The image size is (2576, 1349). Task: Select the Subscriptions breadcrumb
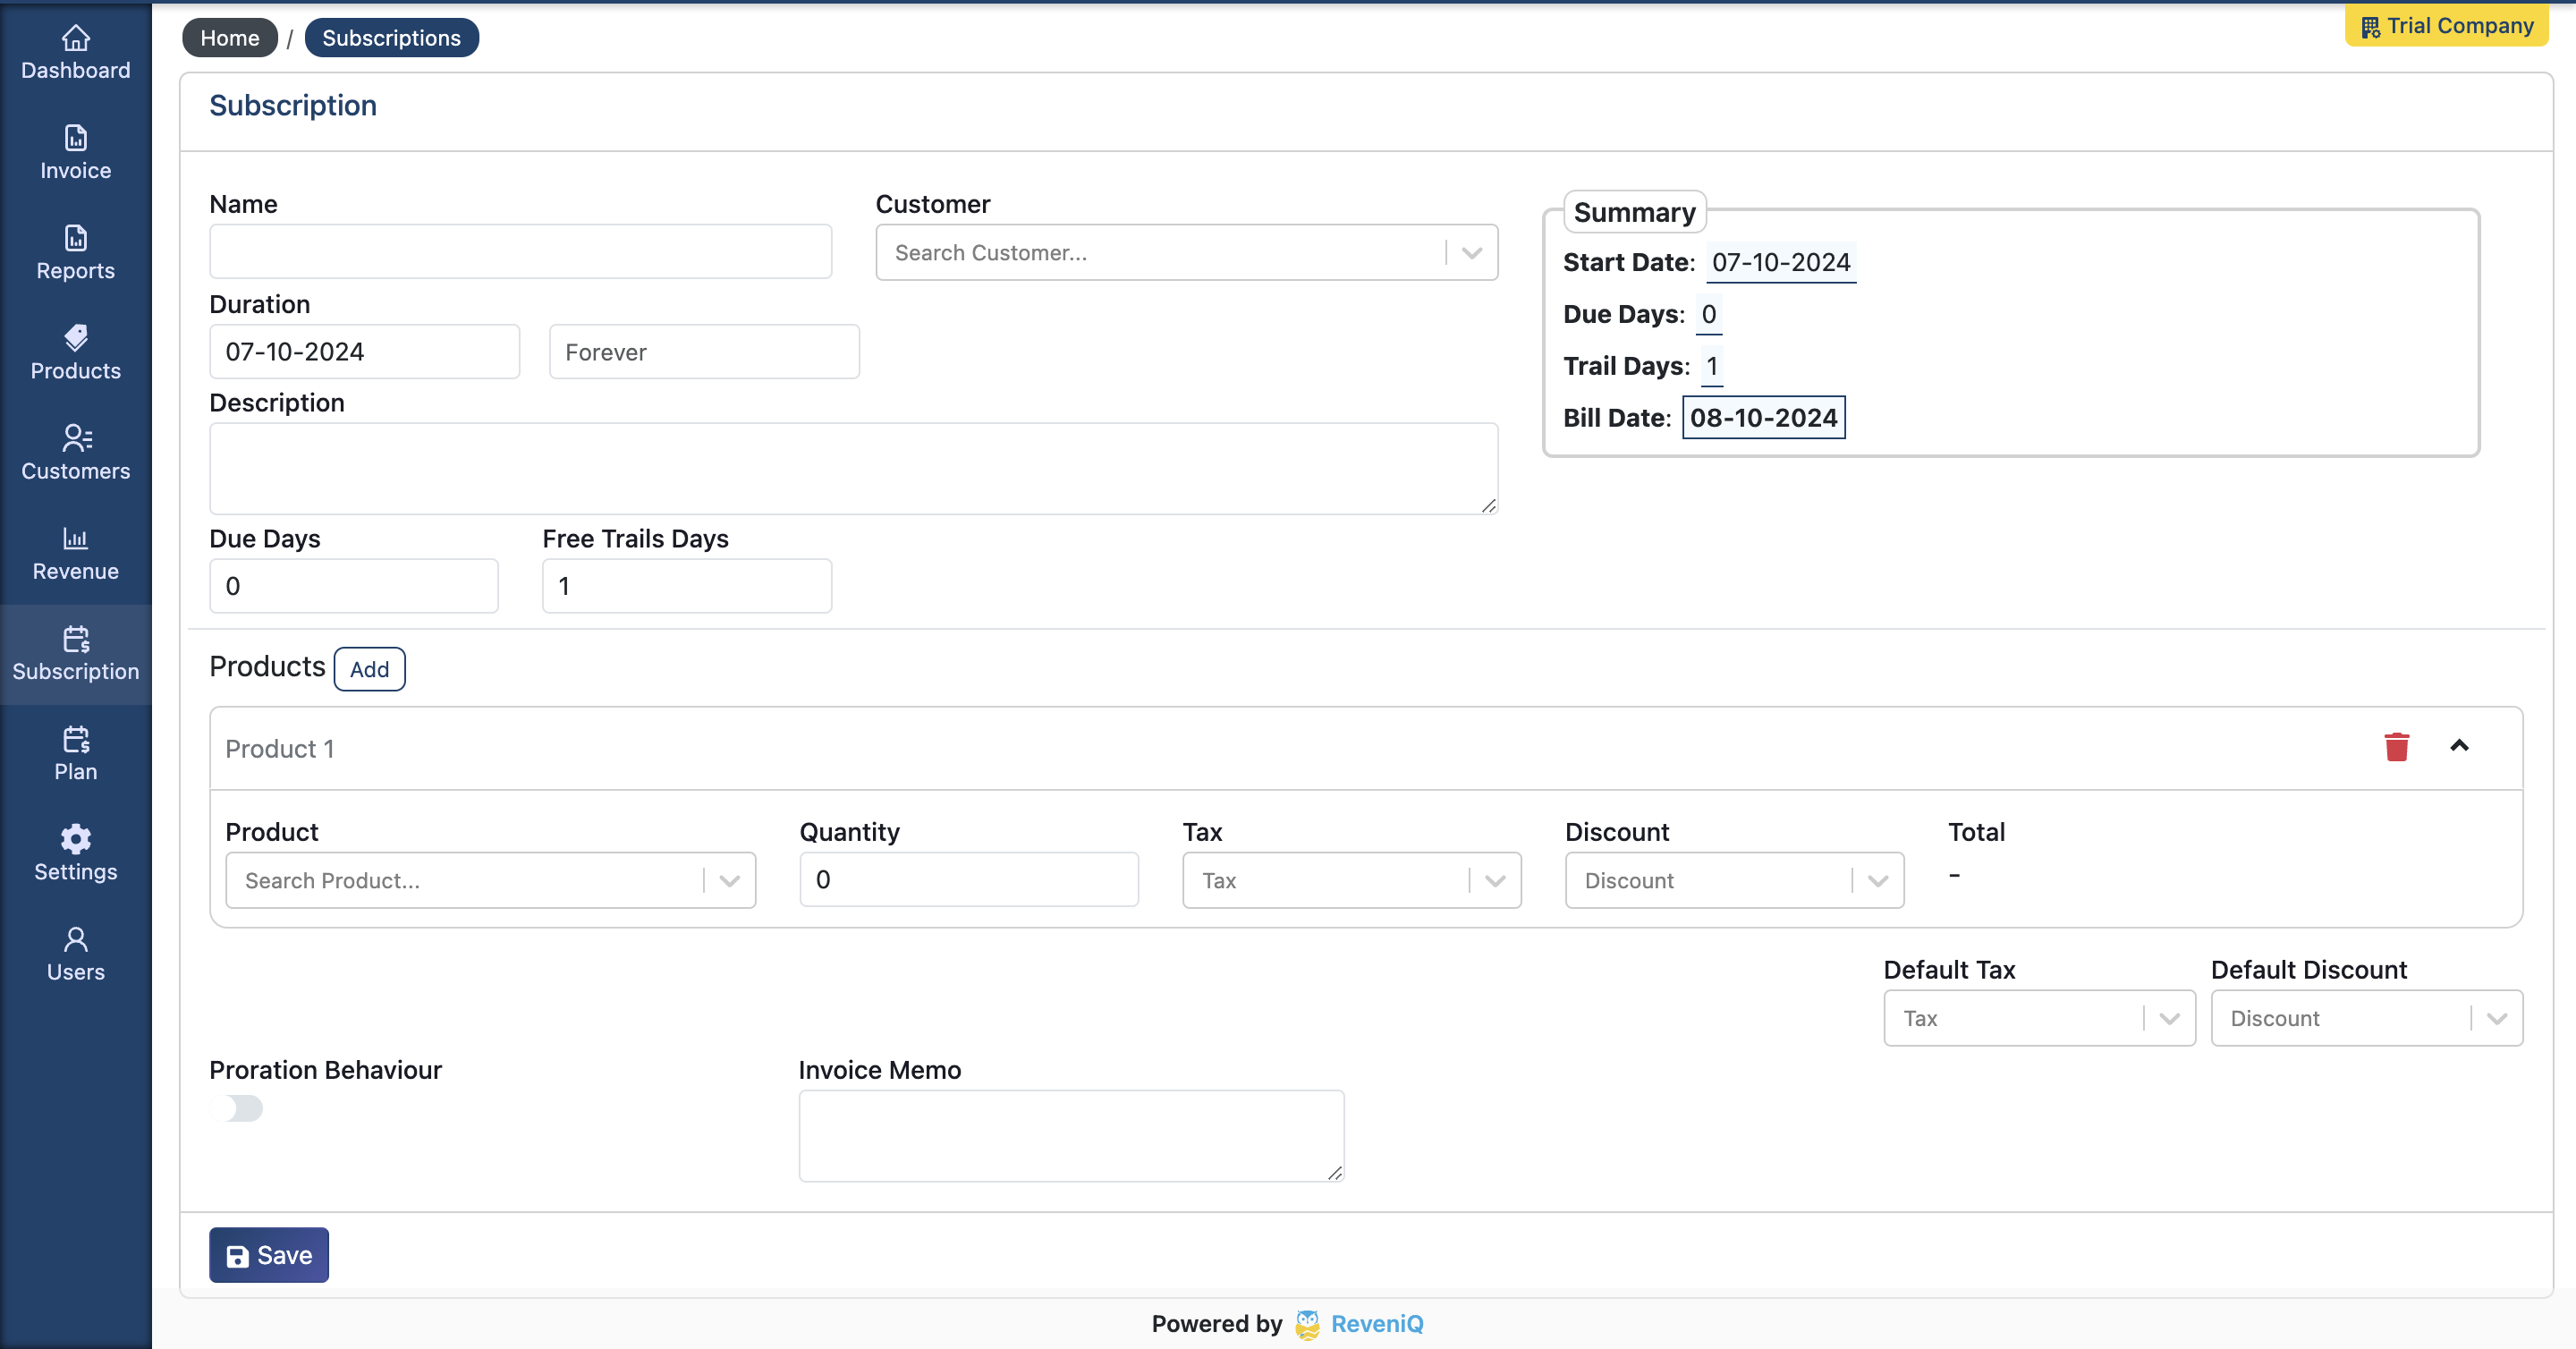click(x=391, y=38)
